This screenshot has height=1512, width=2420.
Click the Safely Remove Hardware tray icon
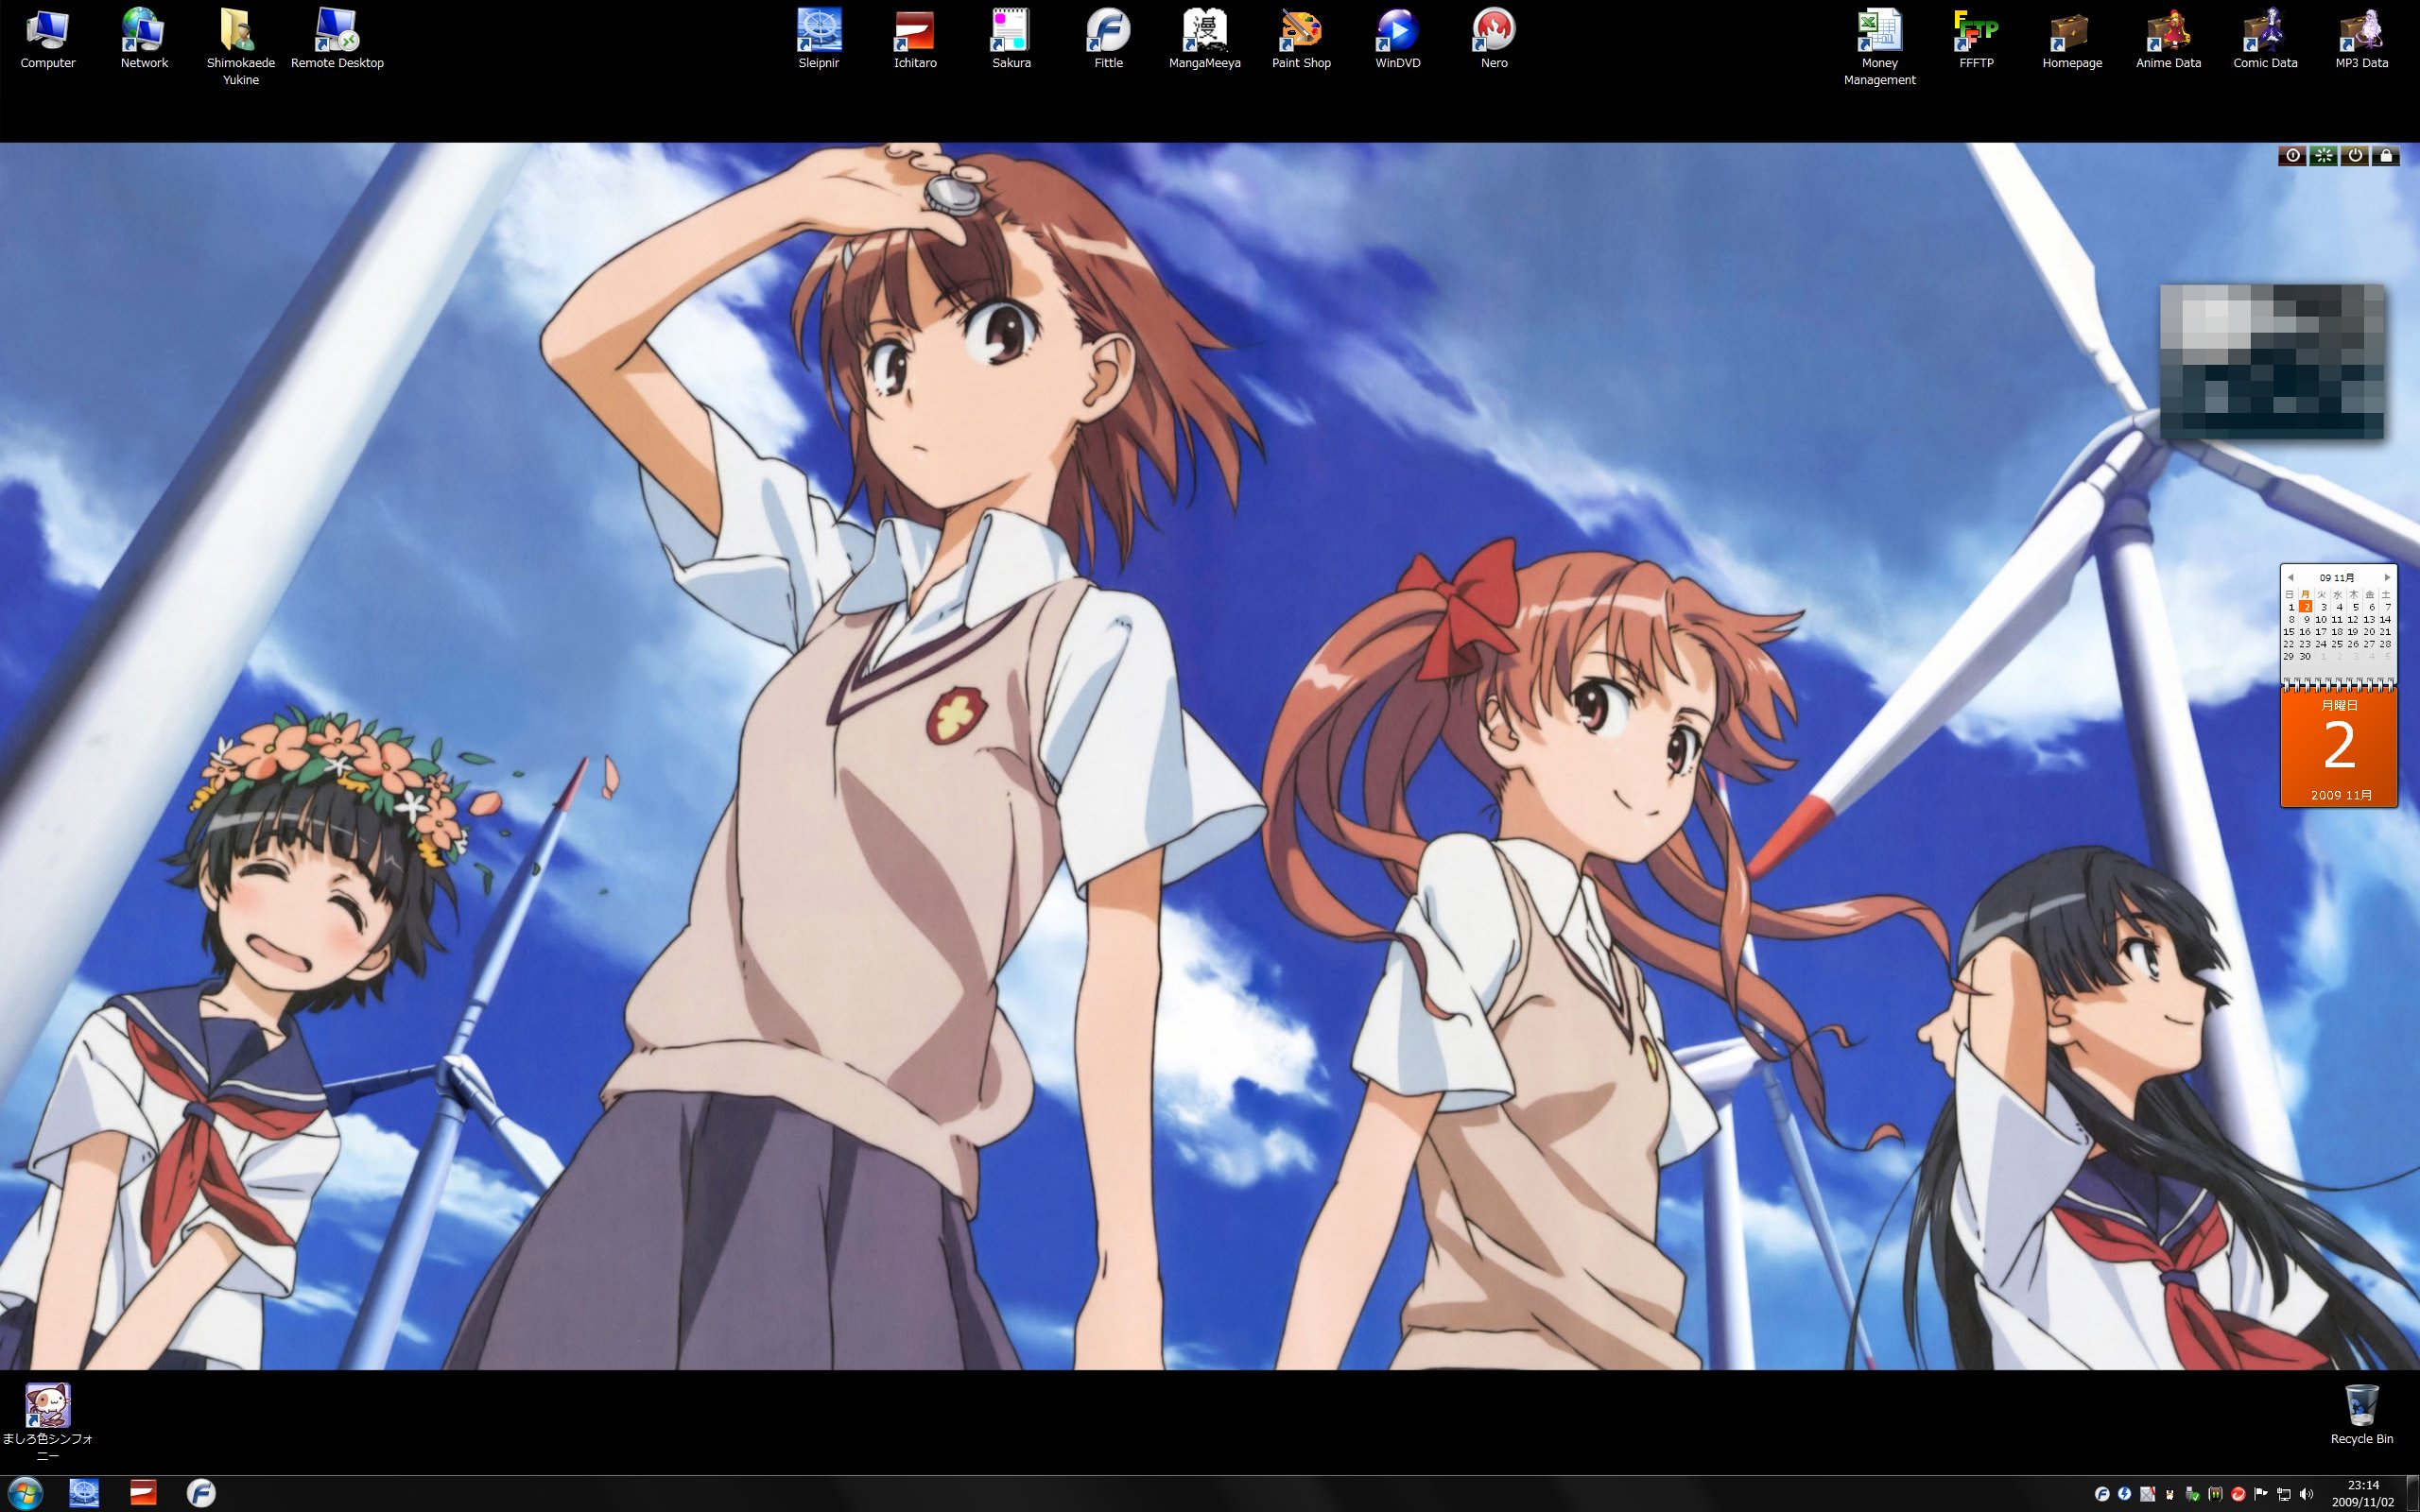click(2192, 1494)
